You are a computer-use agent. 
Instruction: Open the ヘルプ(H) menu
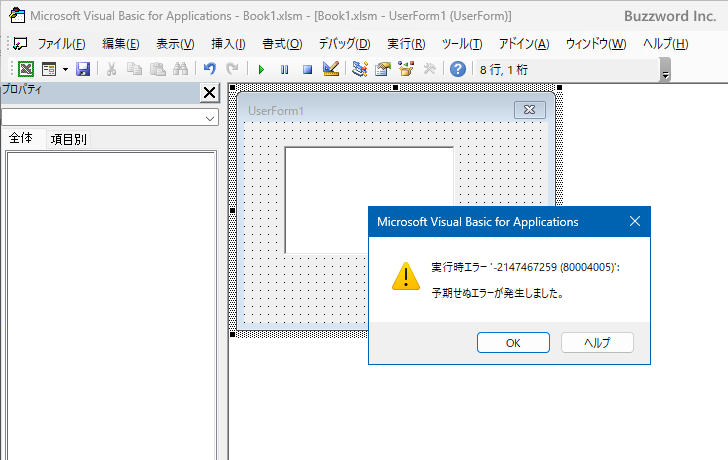(x=666, y=44)
